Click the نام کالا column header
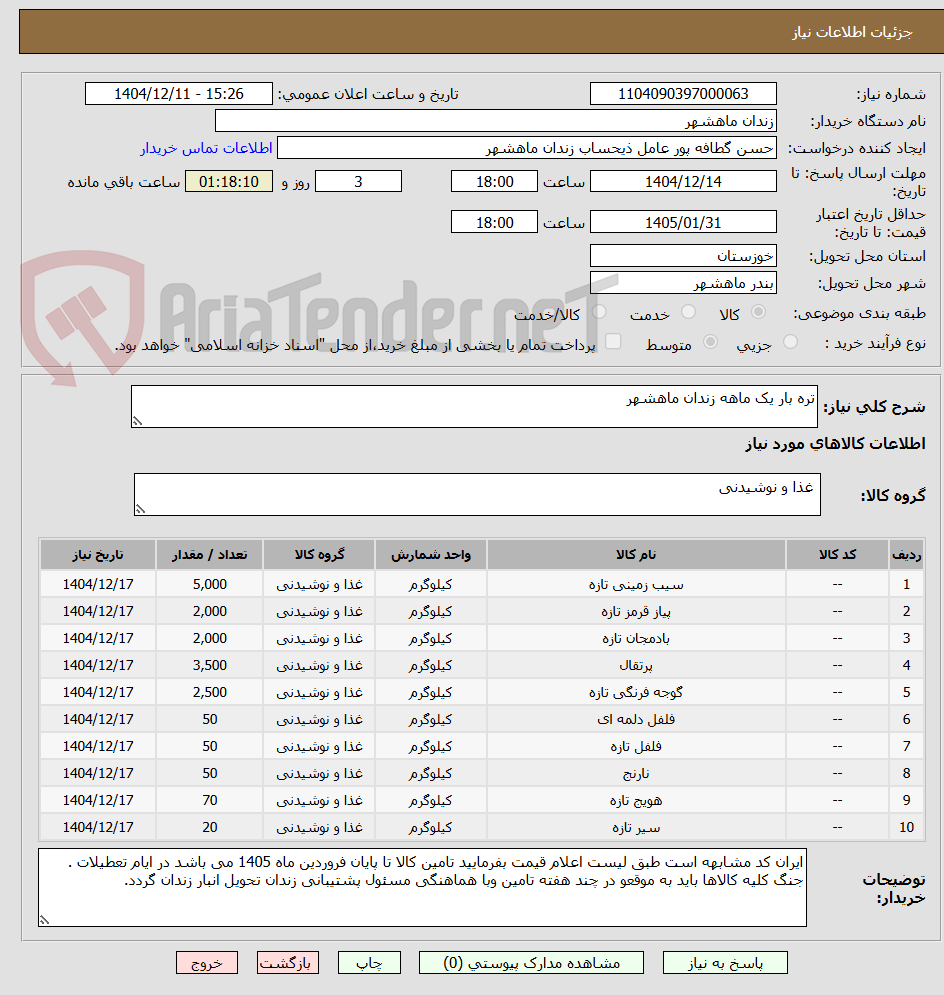The width and height of the screenshot is (944, 995). click(636, 555)
